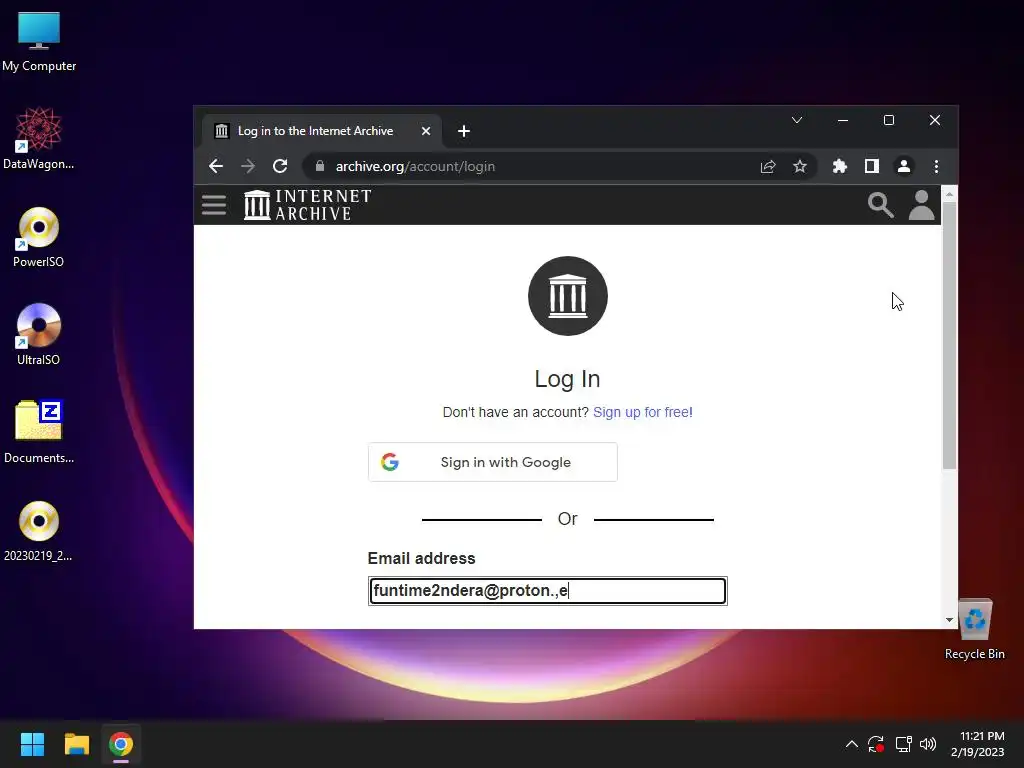Viewport: 1024px width, 768px height.
Task: Show hidden tray icons chevron
Action: (x=852, y=744)
